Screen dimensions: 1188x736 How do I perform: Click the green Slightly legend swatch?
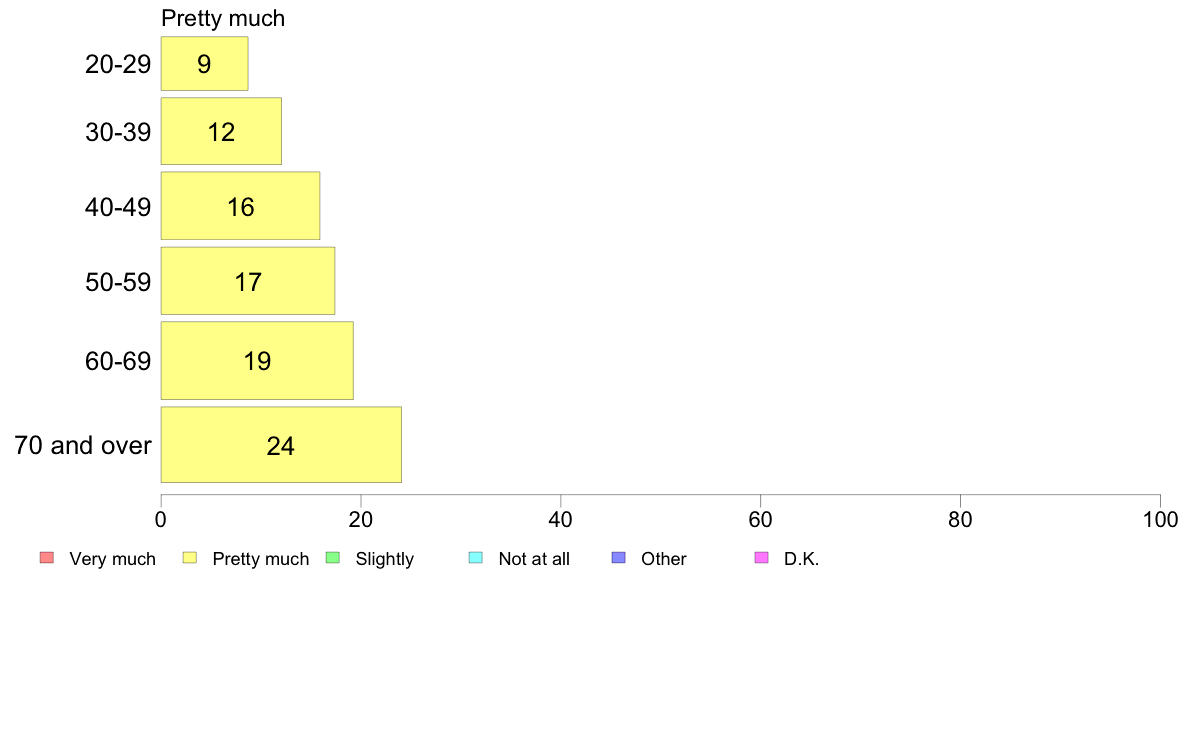point(333,558)
